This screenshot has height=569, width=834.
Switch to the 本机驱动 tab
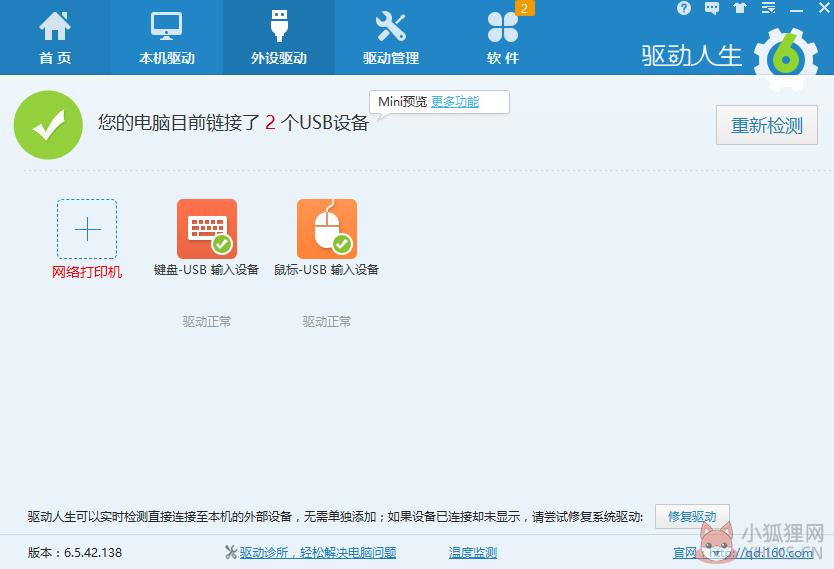coord(166,37)
